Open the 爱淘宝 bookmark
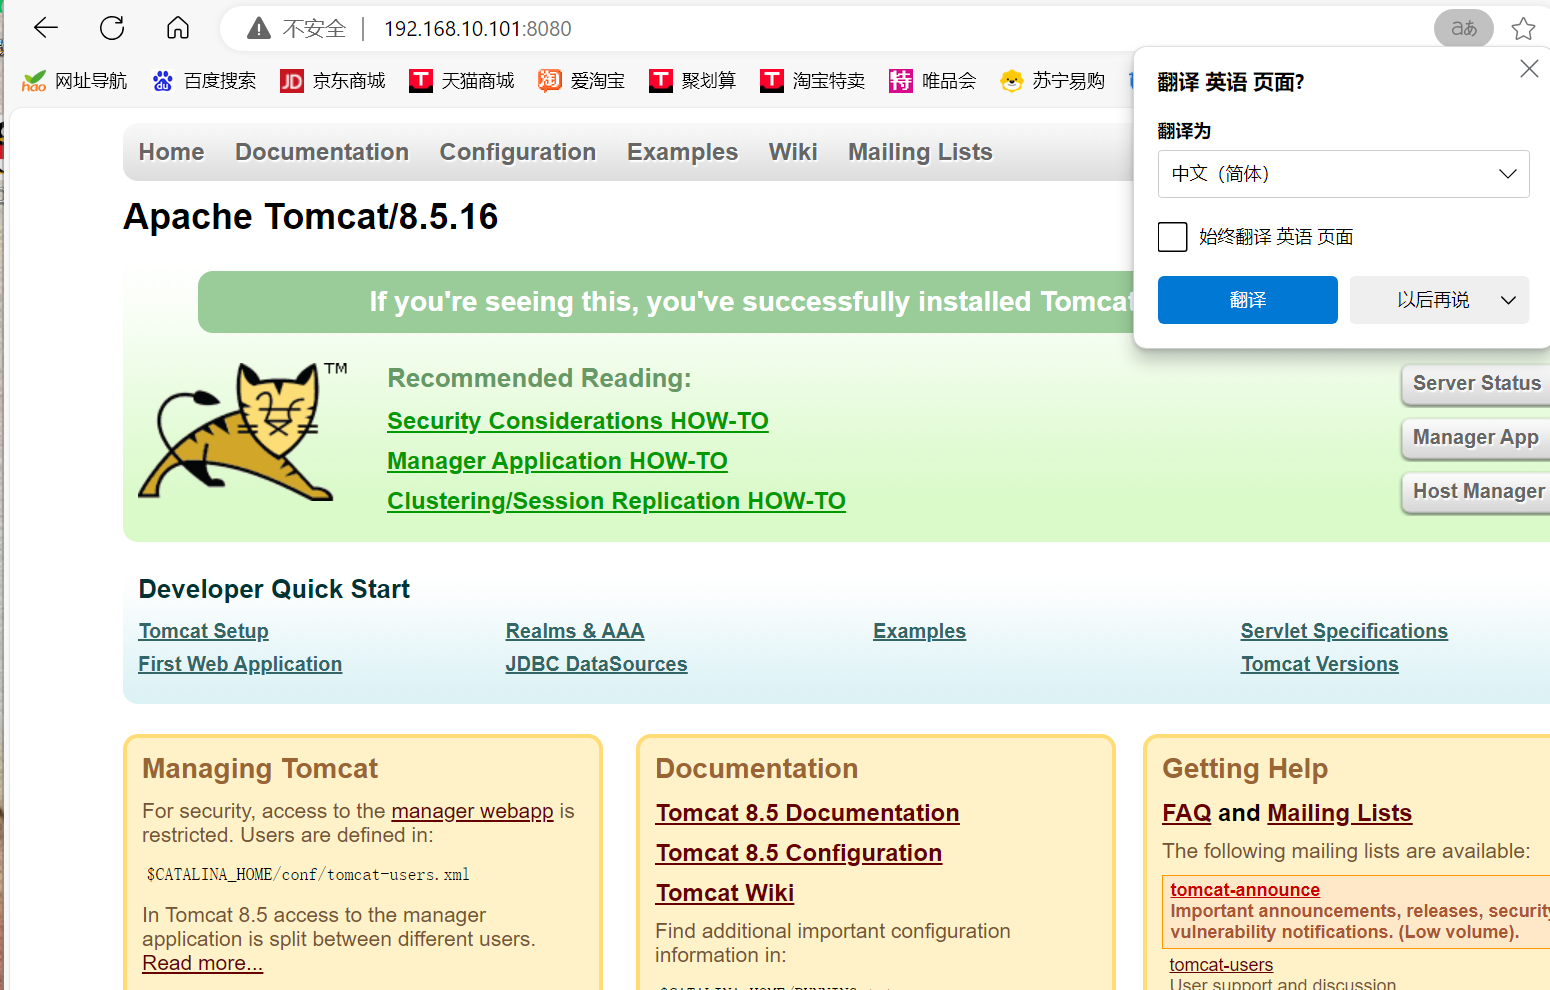The height and width of the screenshot is (990, 1550). [x=581, y=81]
